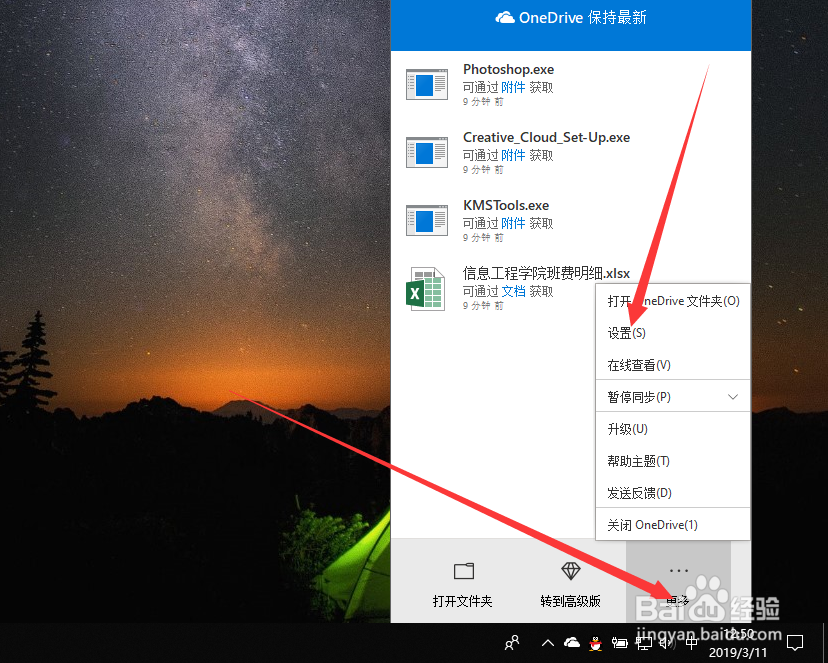Click the Creative_Cloud_Set-Up.exe file name
828x663 pixels.
pyautogui.click(x=547, y=138)
